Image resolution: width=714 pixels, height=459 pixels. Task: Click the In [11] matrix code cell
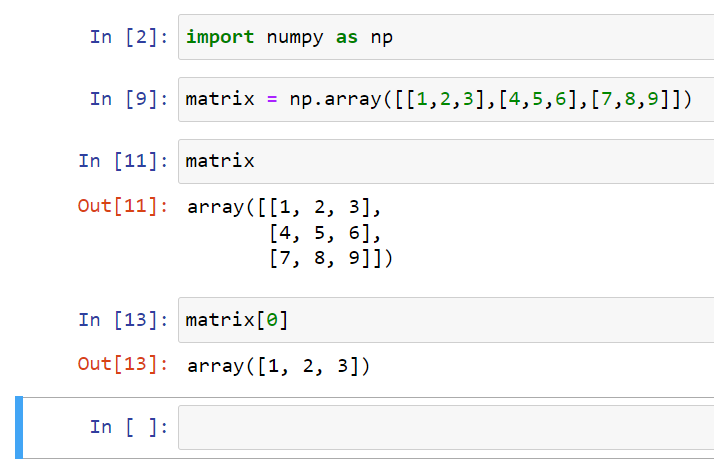[446, 161]
